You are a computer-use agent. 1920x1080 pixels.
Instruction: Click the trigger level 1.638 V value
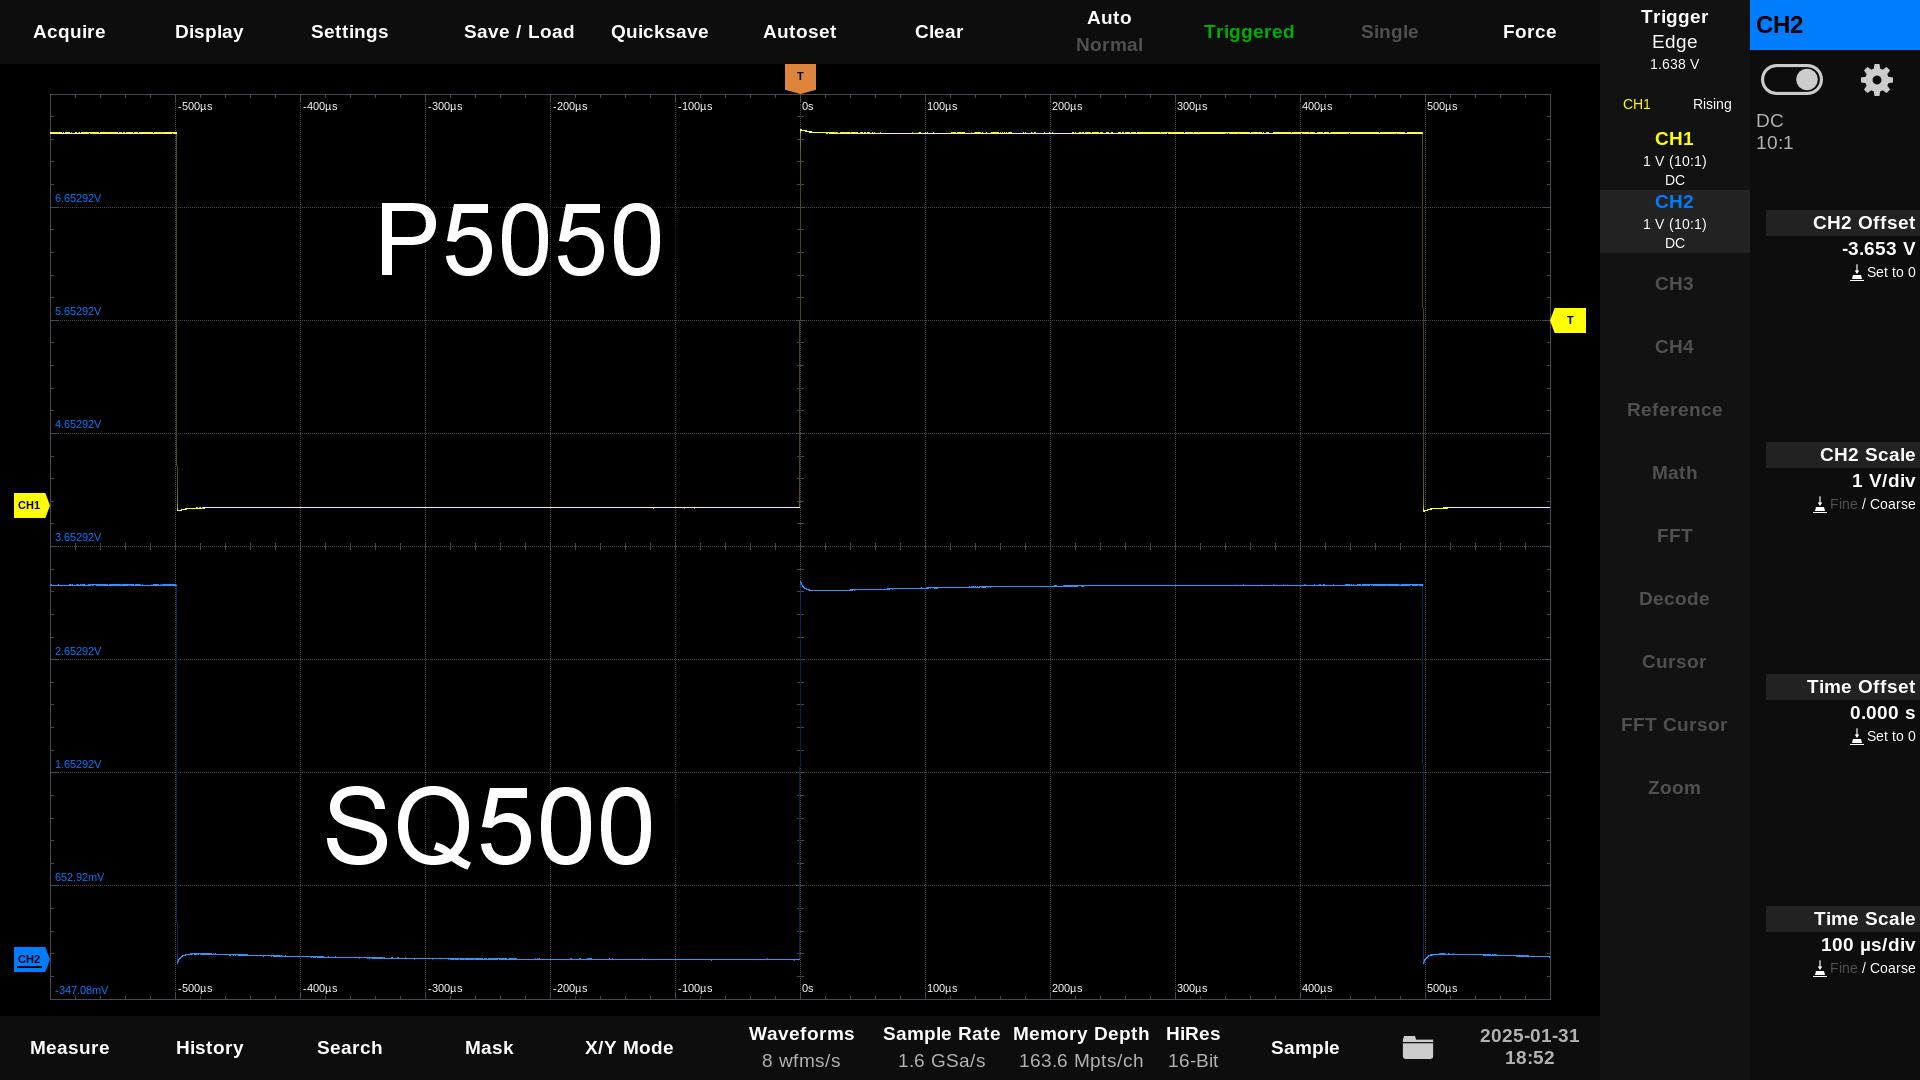click(1674, 64)
